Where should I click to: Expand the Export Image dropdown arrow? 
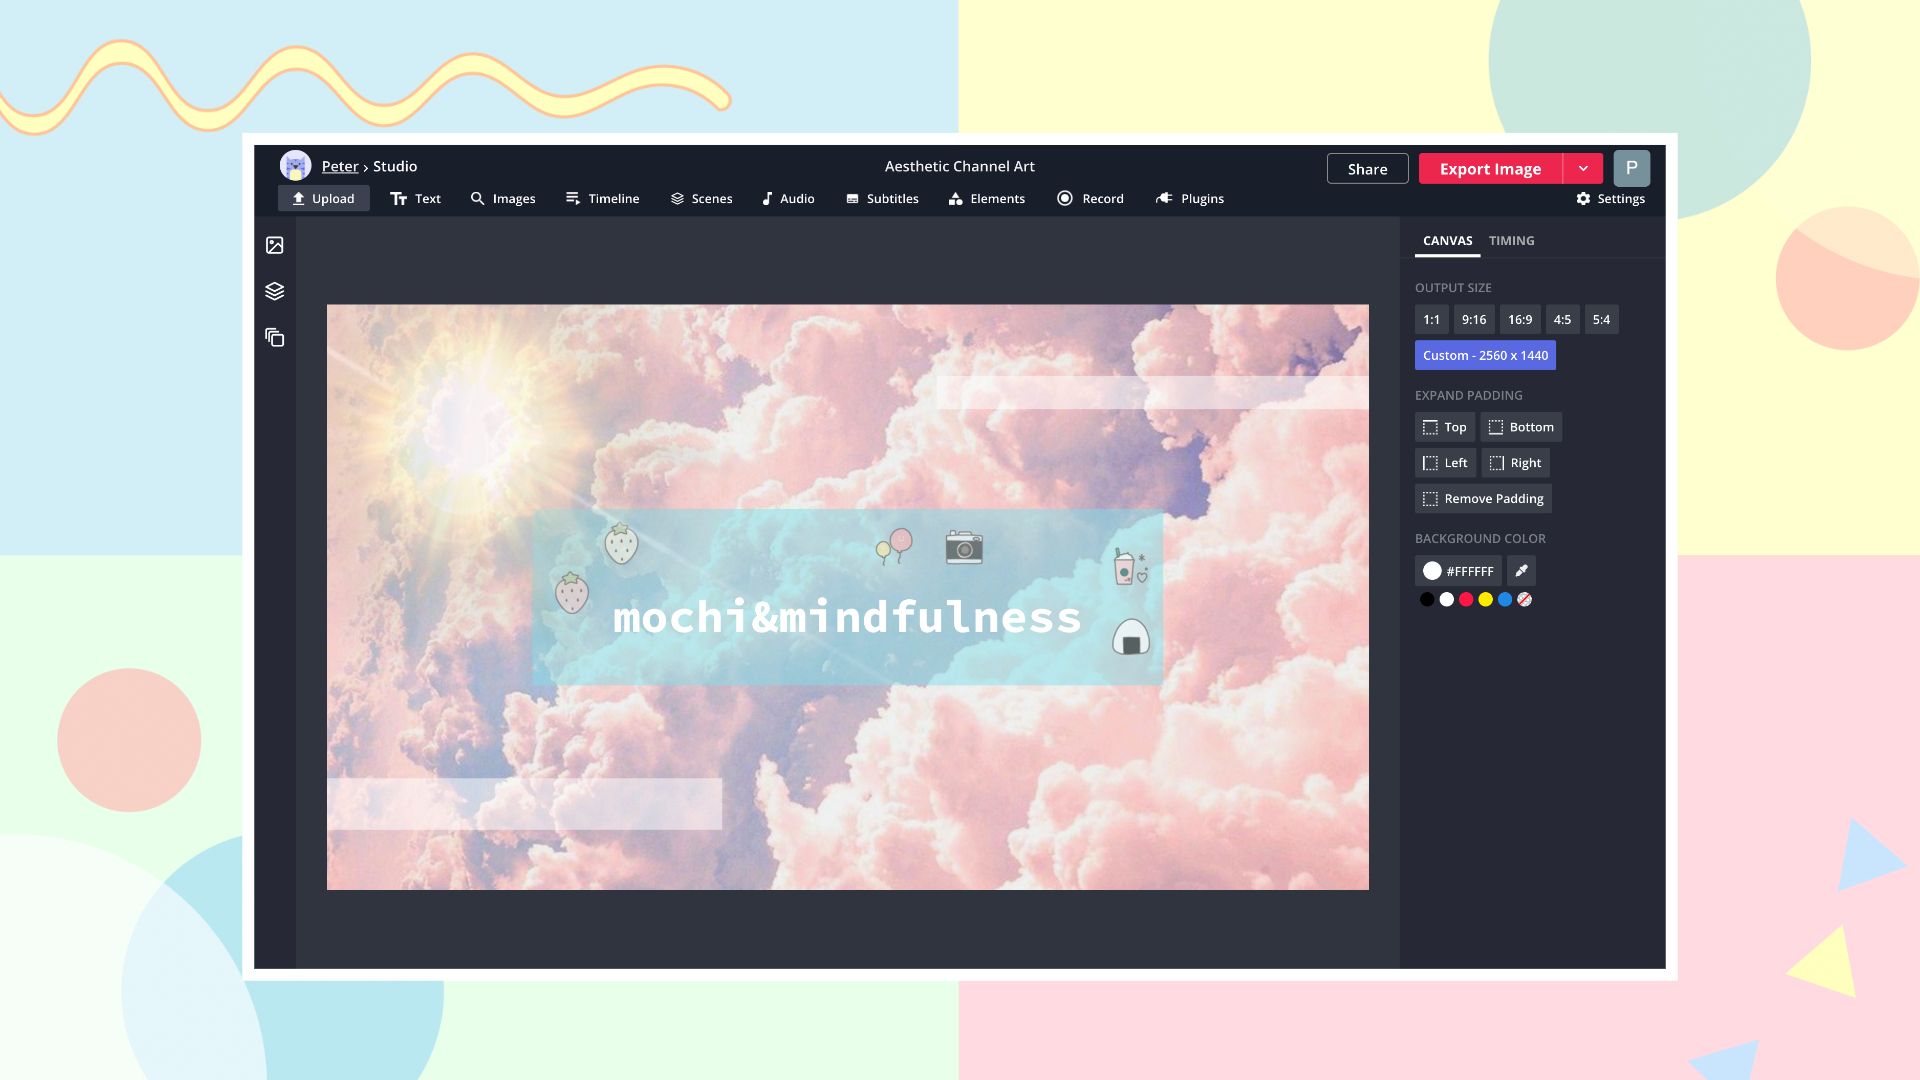point(1582,167)
